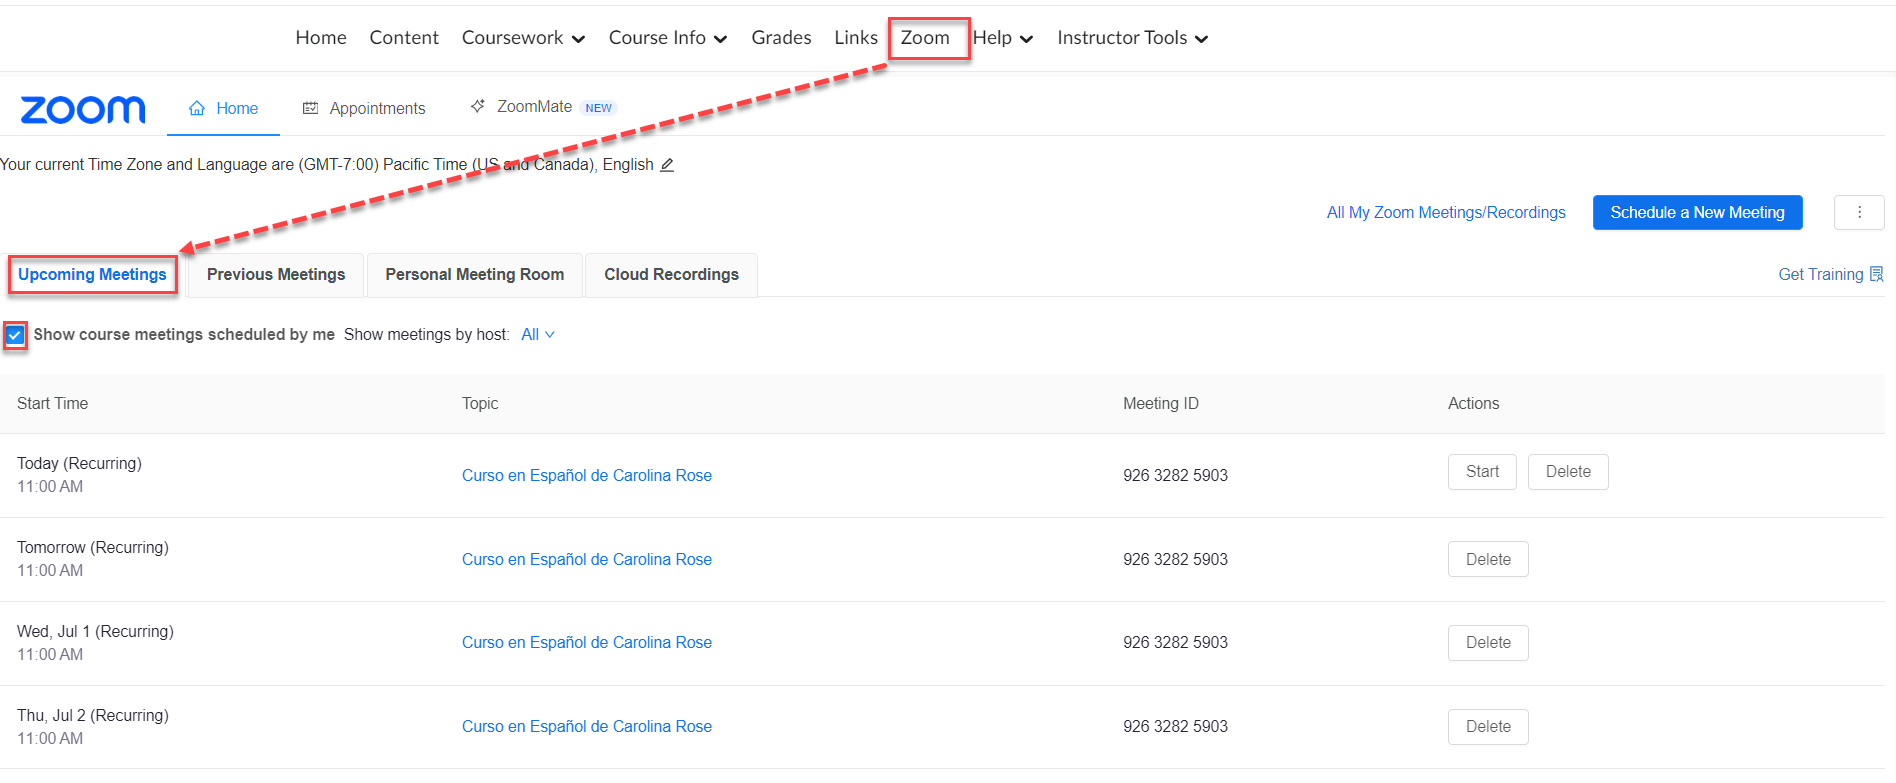
Task: Open the Links menu item
Action: coord(856,38)
